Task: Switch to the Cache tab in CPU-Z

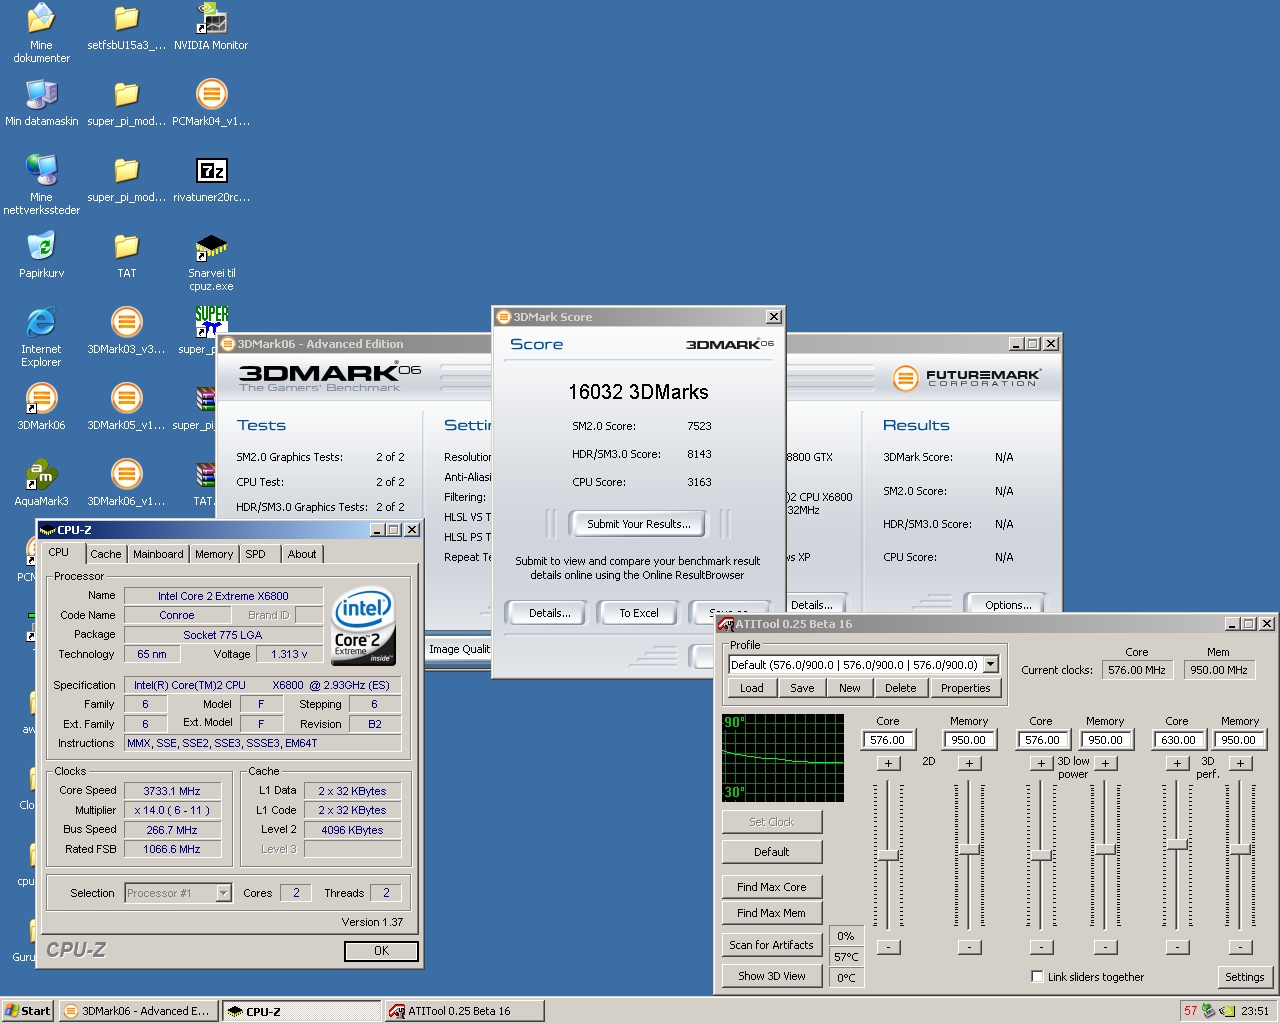Action: [105, 554]
